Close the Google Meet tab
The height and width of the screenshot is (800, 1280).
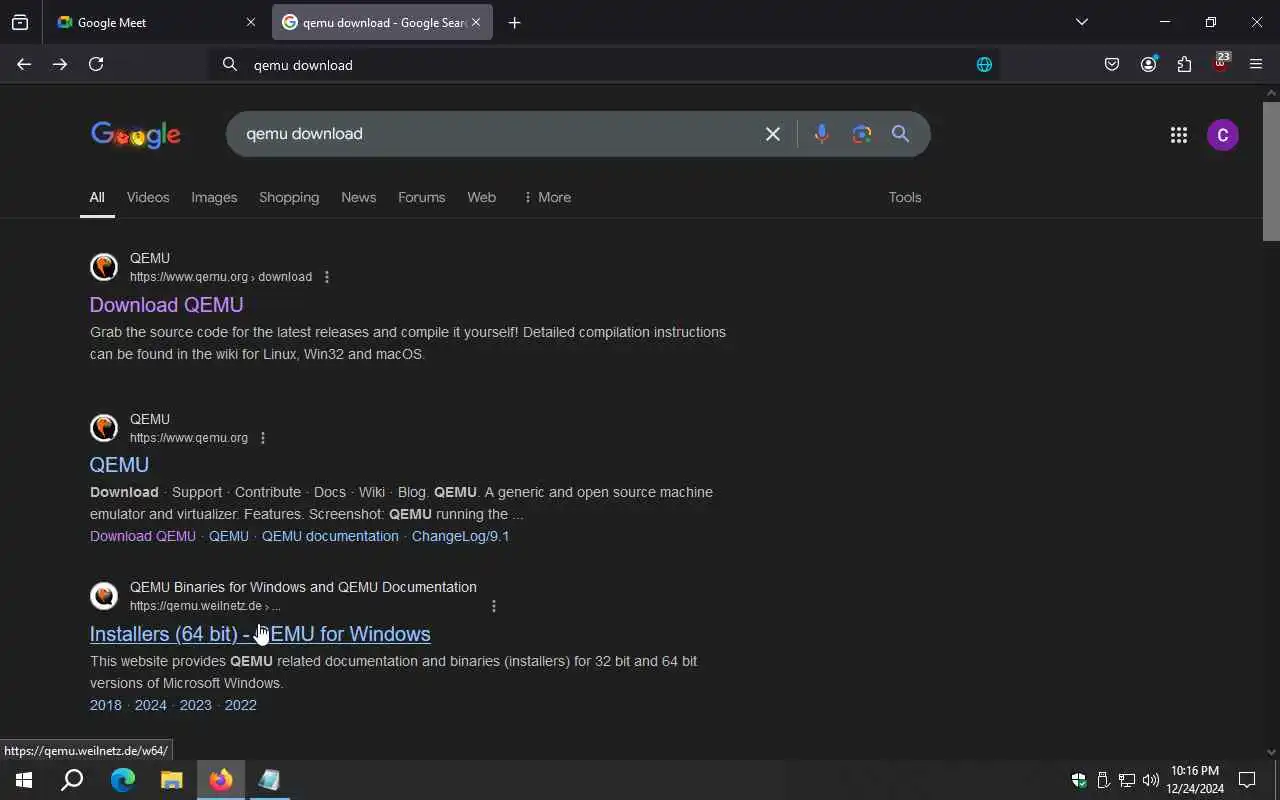click(251, 22)
